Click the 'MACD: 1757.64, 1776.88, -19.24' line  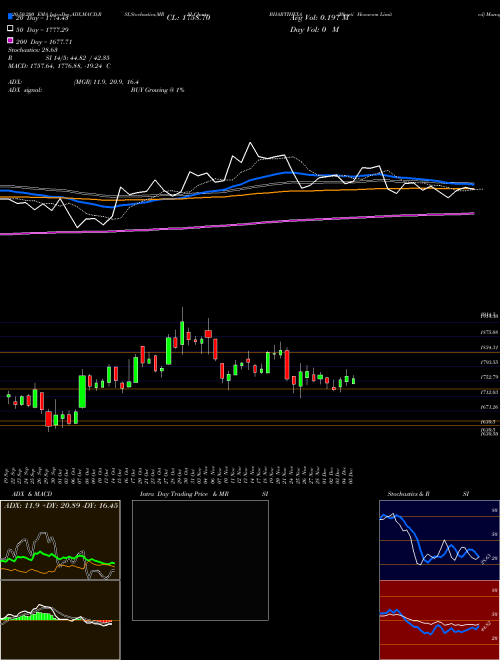pos(59,66)
